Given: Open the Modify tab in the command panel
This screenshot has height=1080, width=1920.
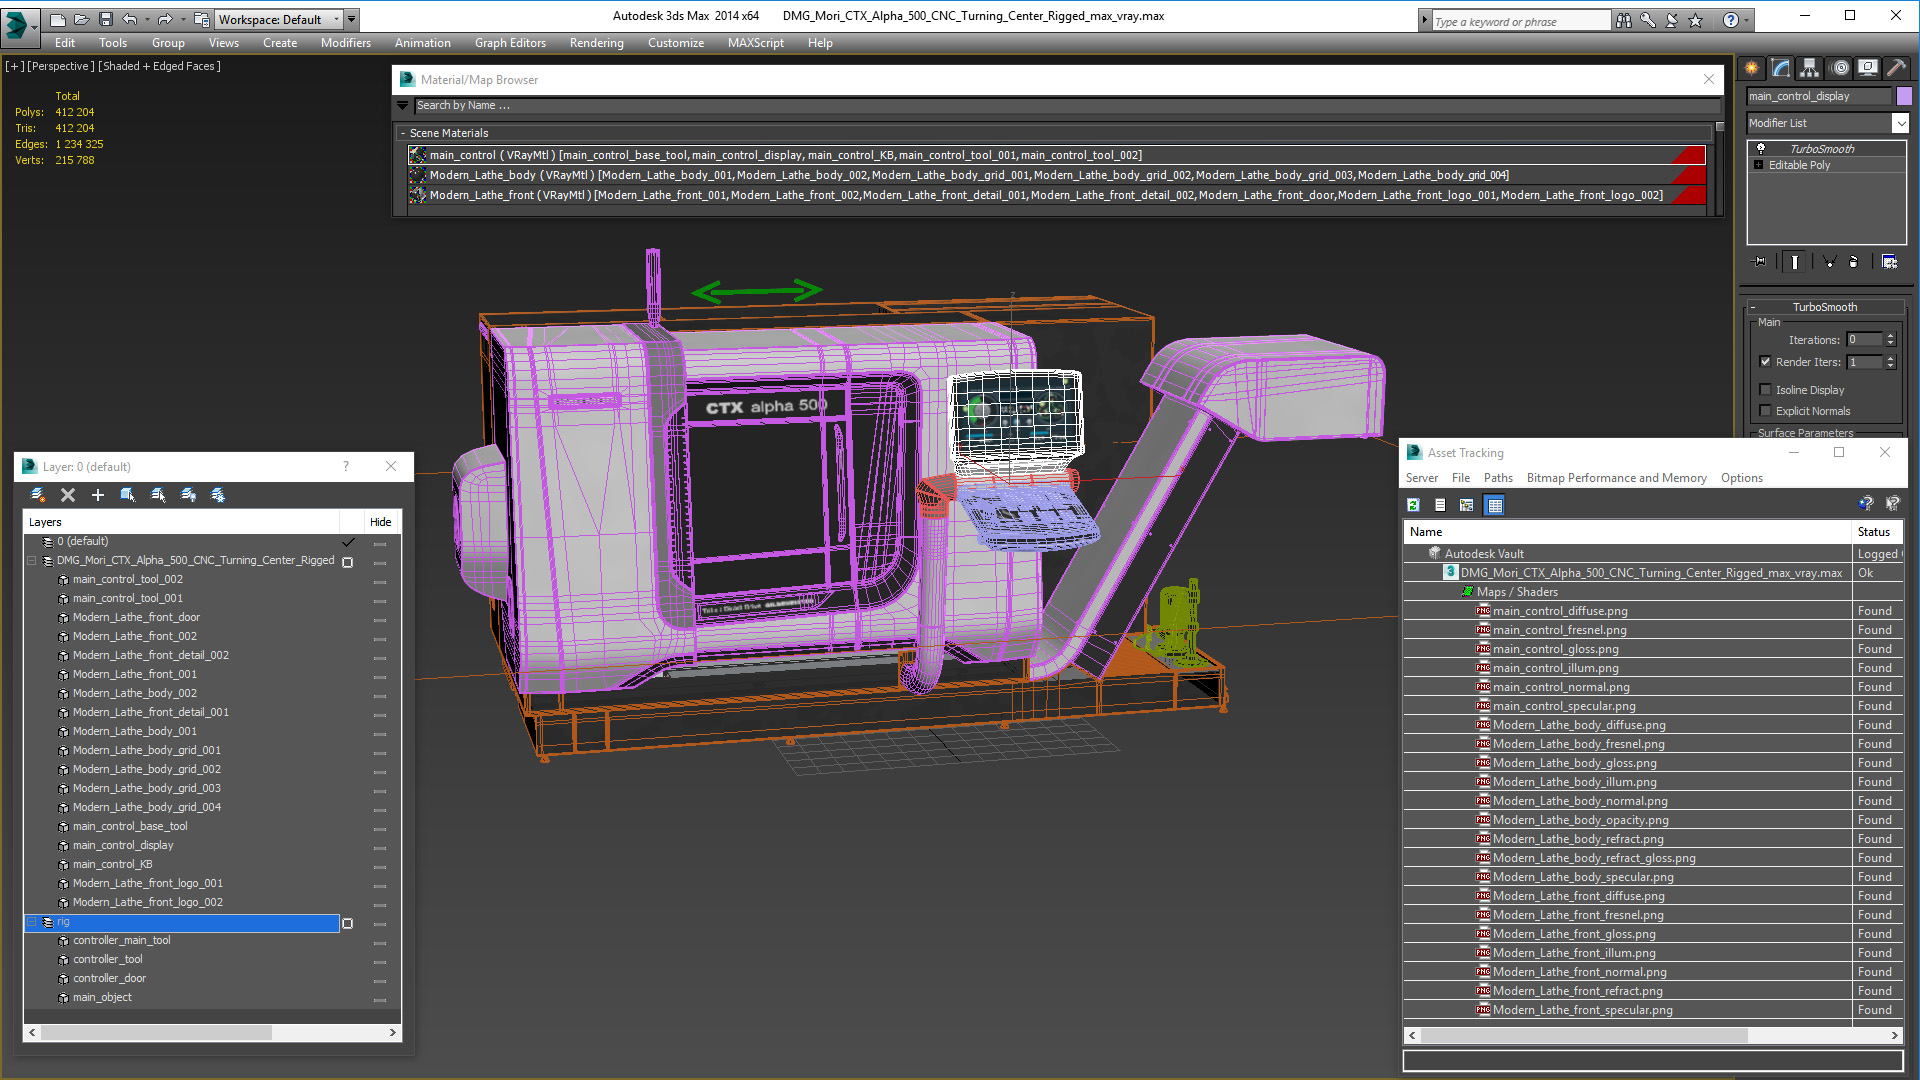Looking at the screenshot, I should 1781,68.
